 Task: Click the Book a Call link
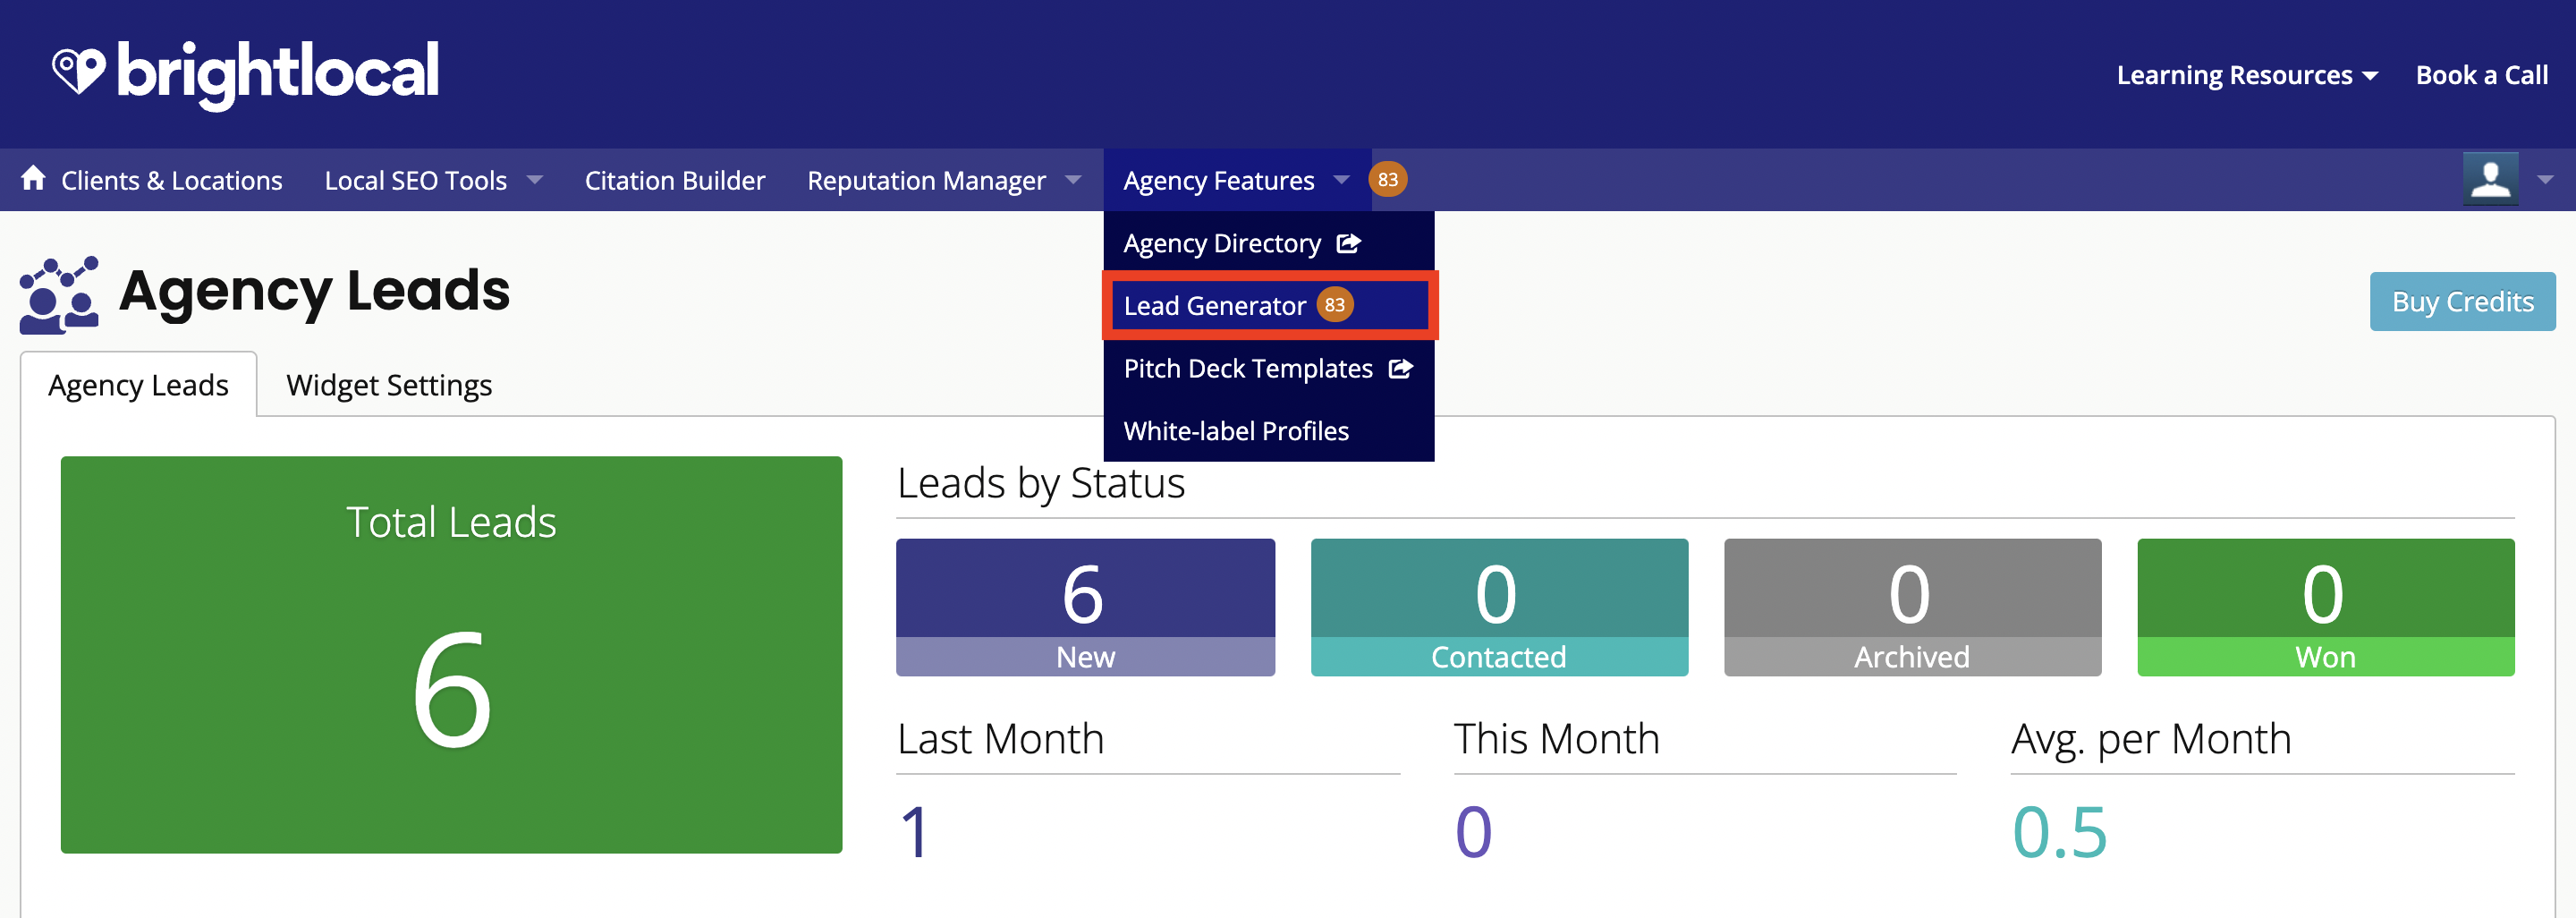[x=2481, y=75]
